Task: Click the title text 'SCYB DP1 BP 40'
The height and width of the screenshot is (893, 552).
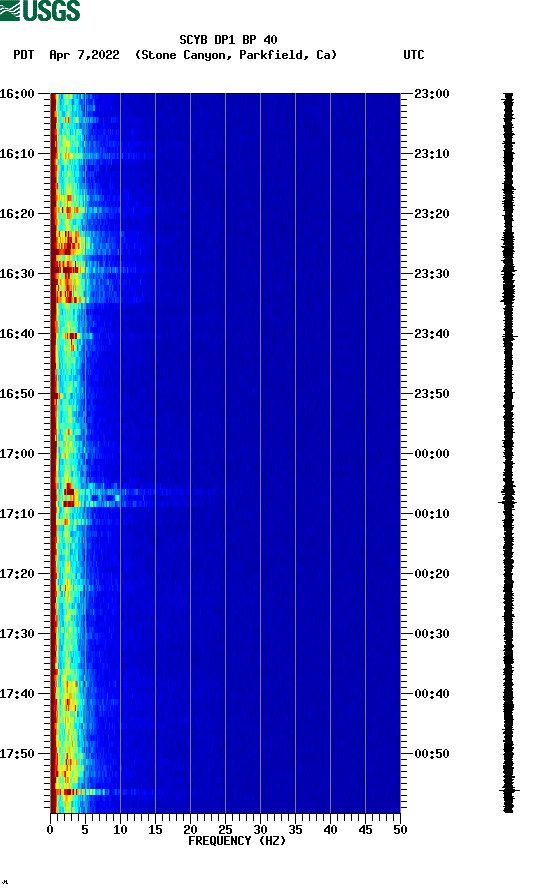Action: click(228, 40)
